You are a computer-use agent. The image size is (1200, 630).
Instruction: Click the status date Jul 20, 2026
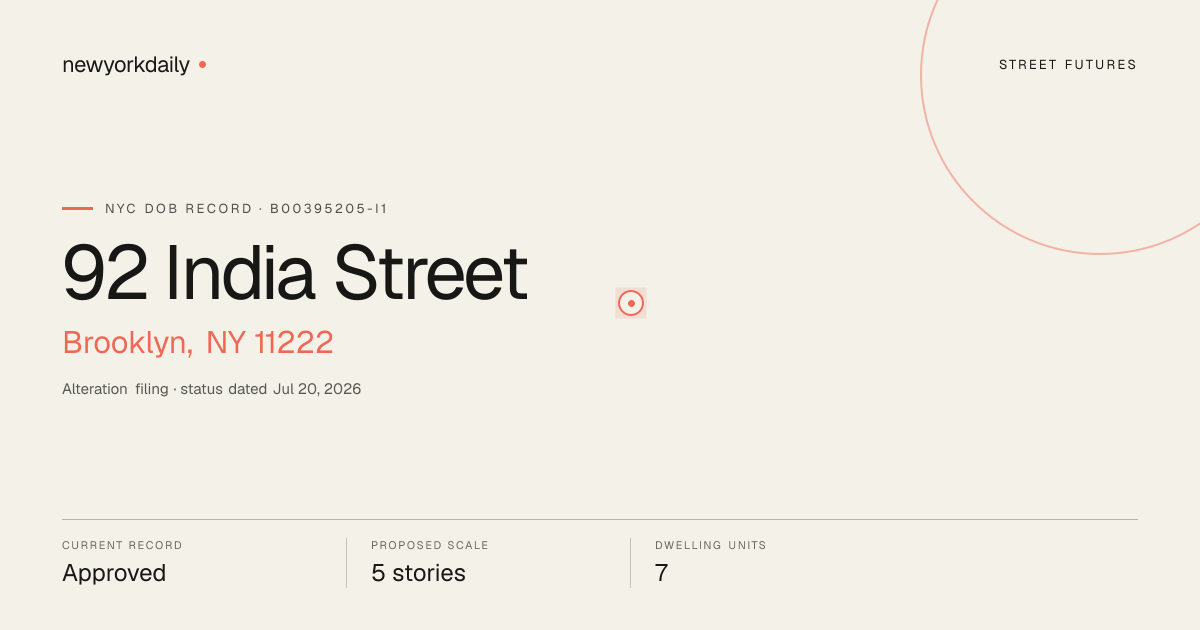pyautogui.click(x=317, y=389)
